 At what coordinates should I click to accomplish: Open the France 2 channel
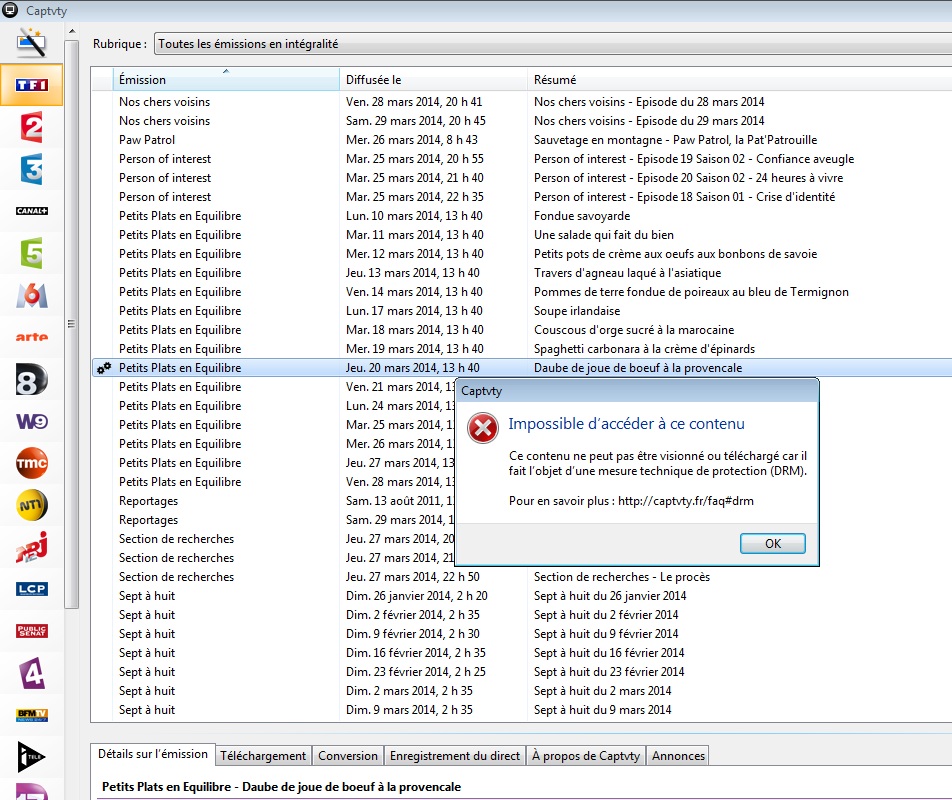pos(32,127)
